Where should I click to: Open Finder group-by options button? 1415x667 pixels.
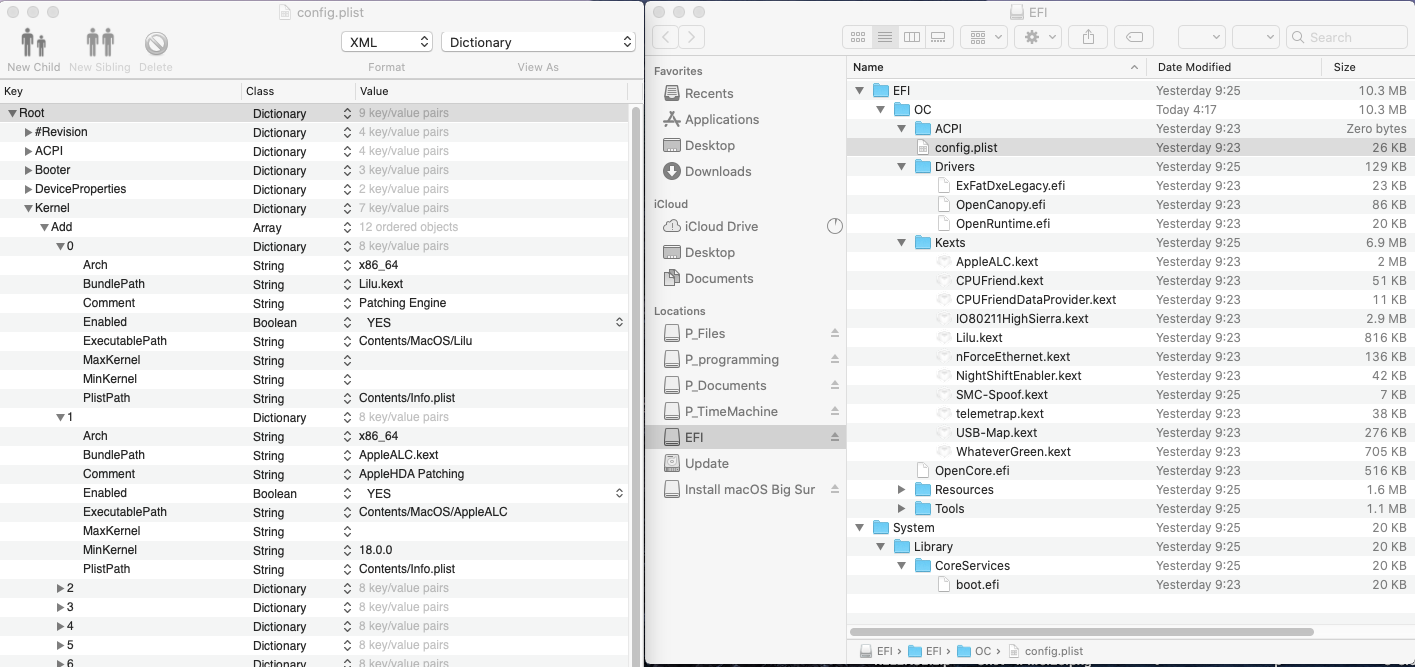[x=983, y=37]
